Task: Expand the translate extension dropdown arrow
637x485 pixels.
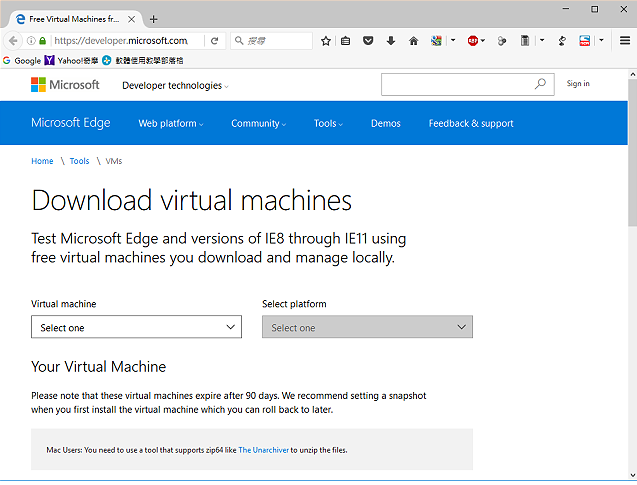Action: [453, 40]
